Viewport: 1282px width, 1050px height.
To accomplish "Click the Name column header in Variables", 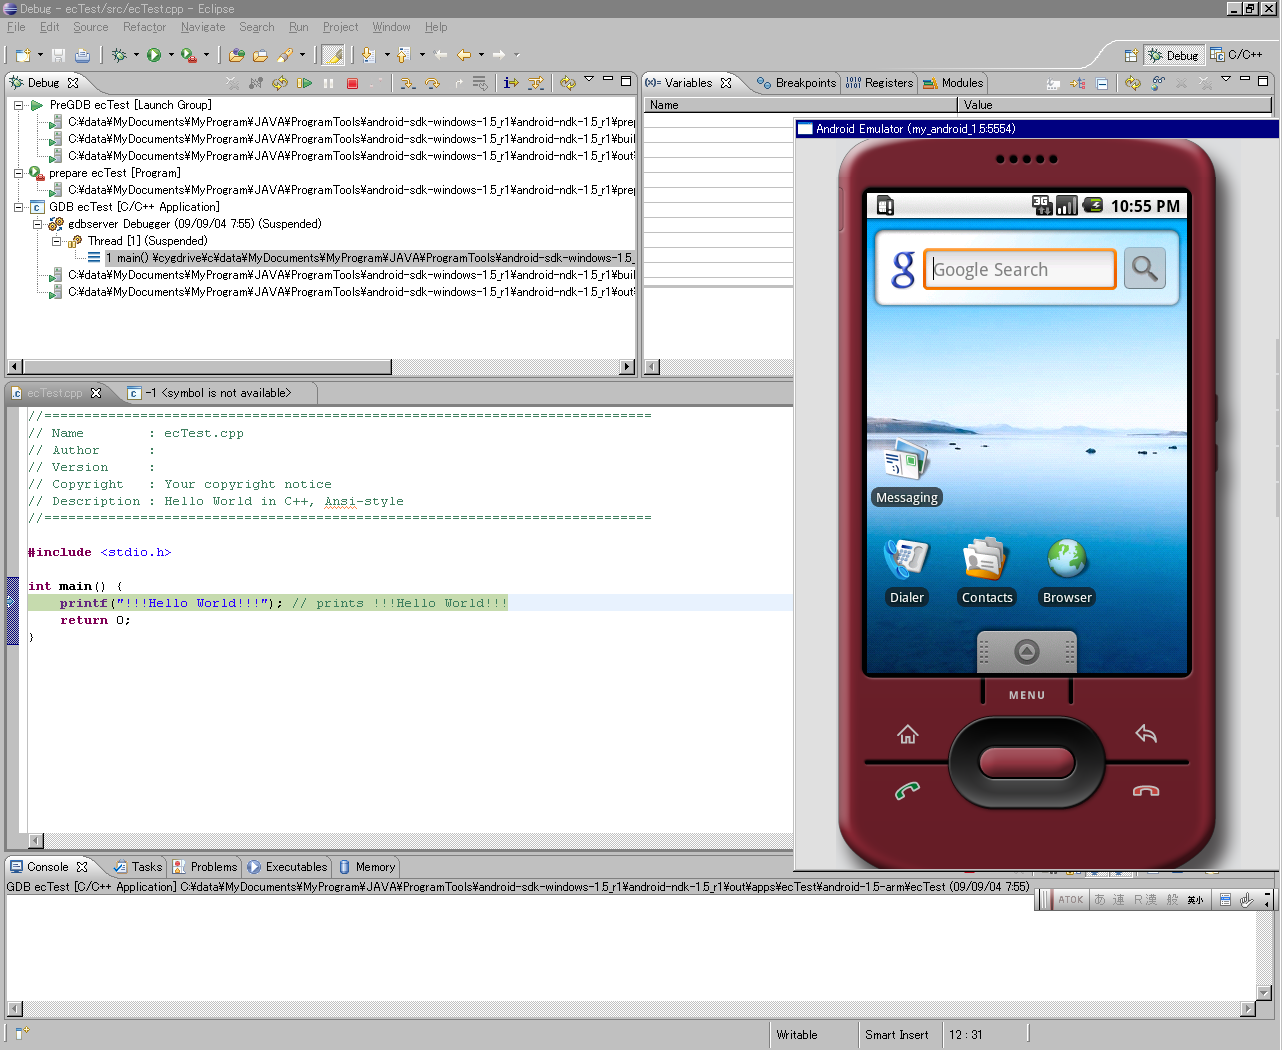I will (800, 105).
